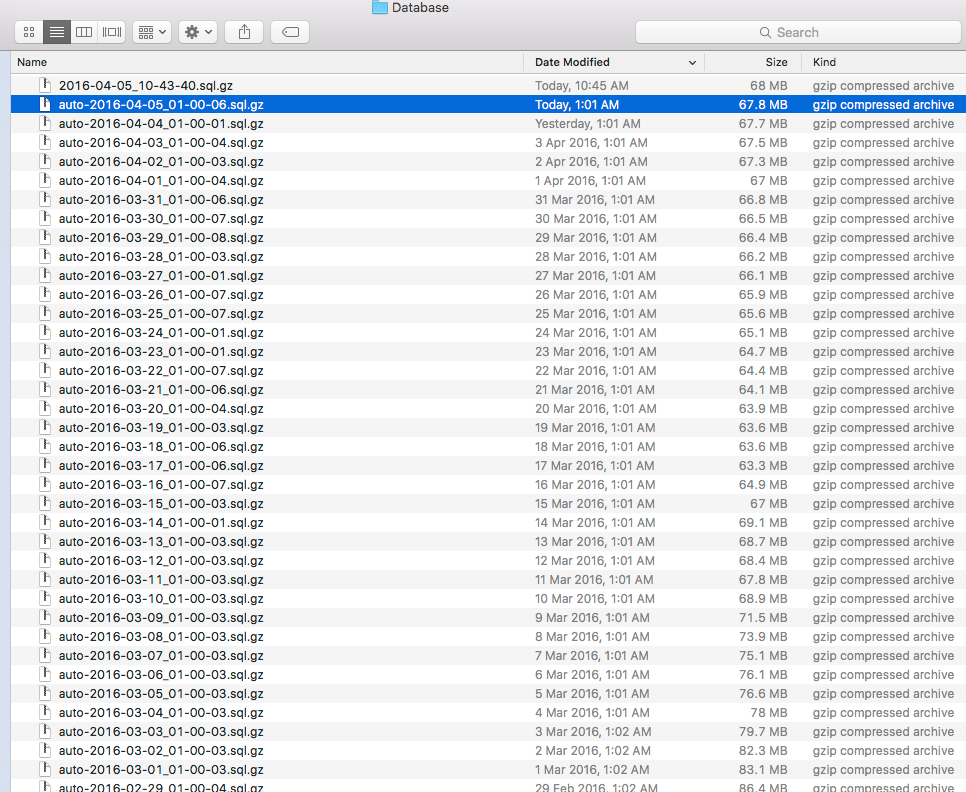Click icon of auto-2016-04-01_01-00-04.sql.gz
The width and height of the screenshot is (966, 792).
[x=45, y=180]
